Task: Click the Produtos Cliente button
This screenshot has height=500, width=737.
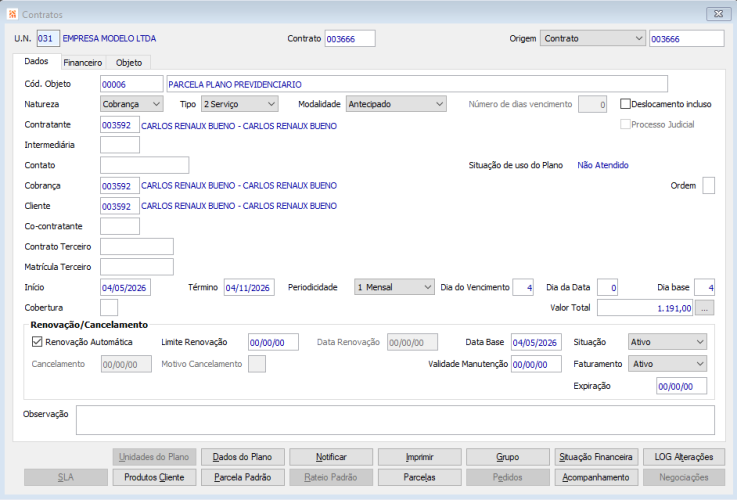Action: [x=154, y=477]
